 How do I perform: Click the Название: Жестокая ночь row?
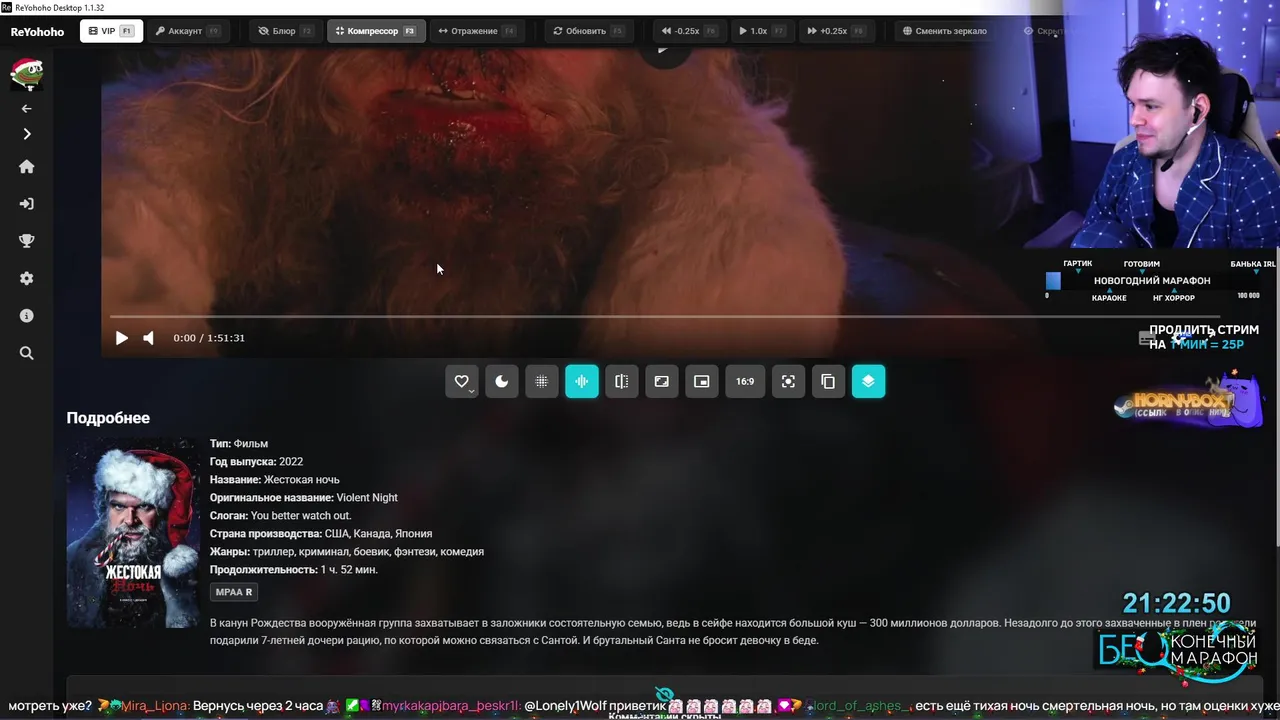pyautogui.click(x=274, y=479)
